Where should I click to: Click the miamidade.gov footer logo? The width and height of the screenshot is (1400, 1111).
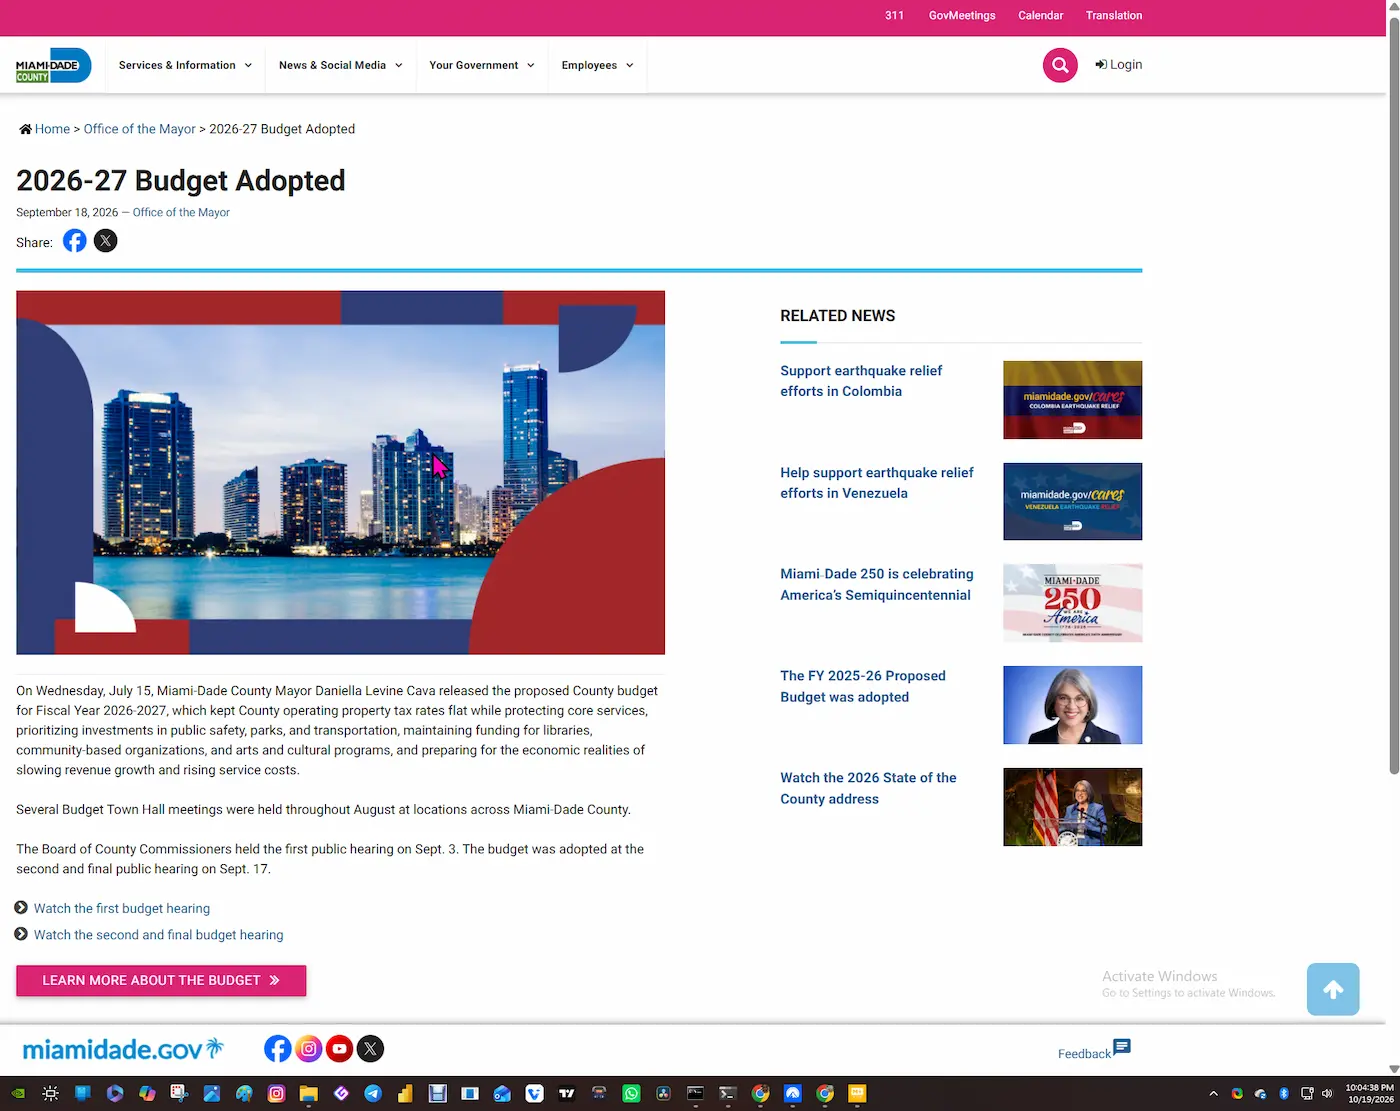(x=123, y=1049)
